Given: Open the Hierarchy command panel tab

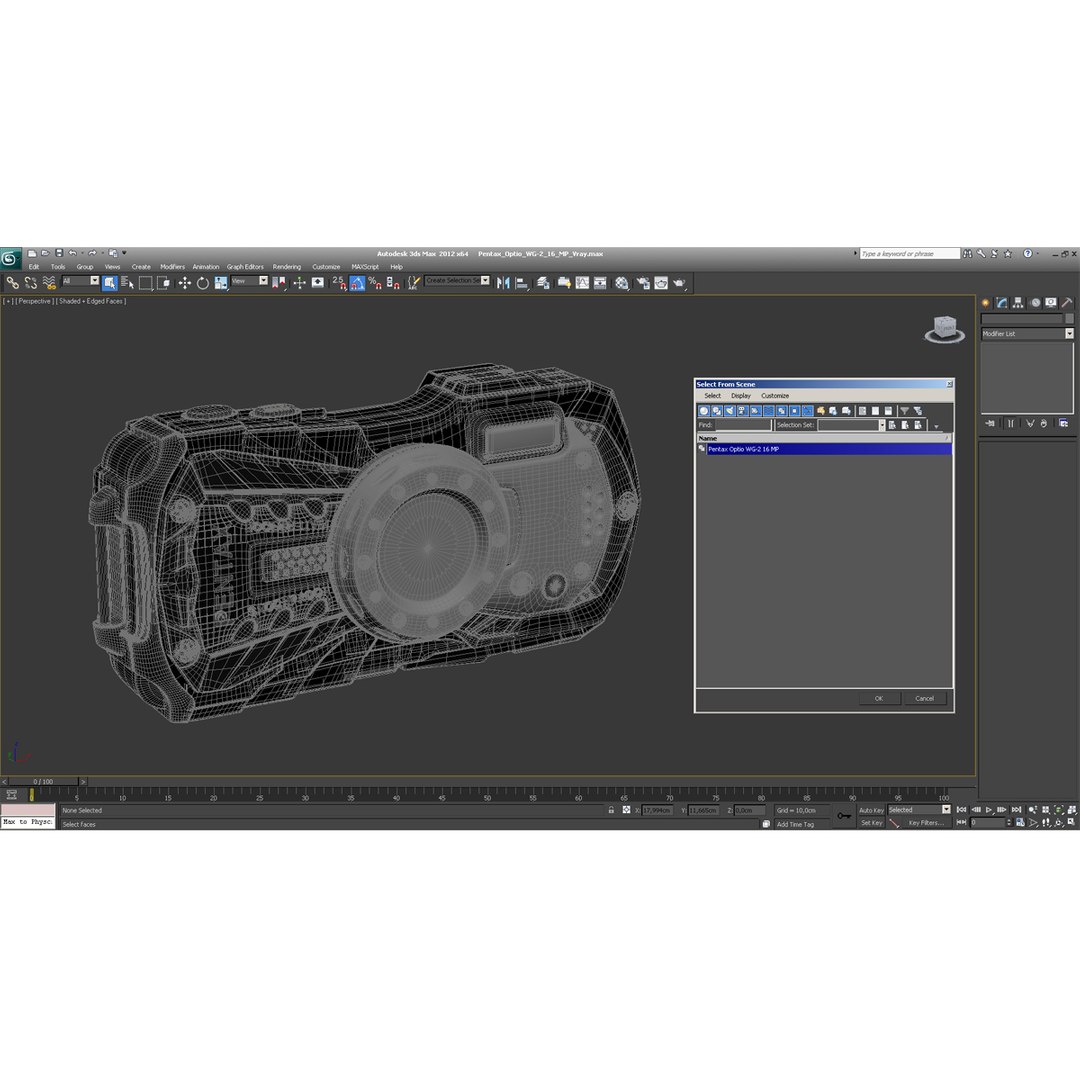Looking at the screenshot, I should (1018, 303).
